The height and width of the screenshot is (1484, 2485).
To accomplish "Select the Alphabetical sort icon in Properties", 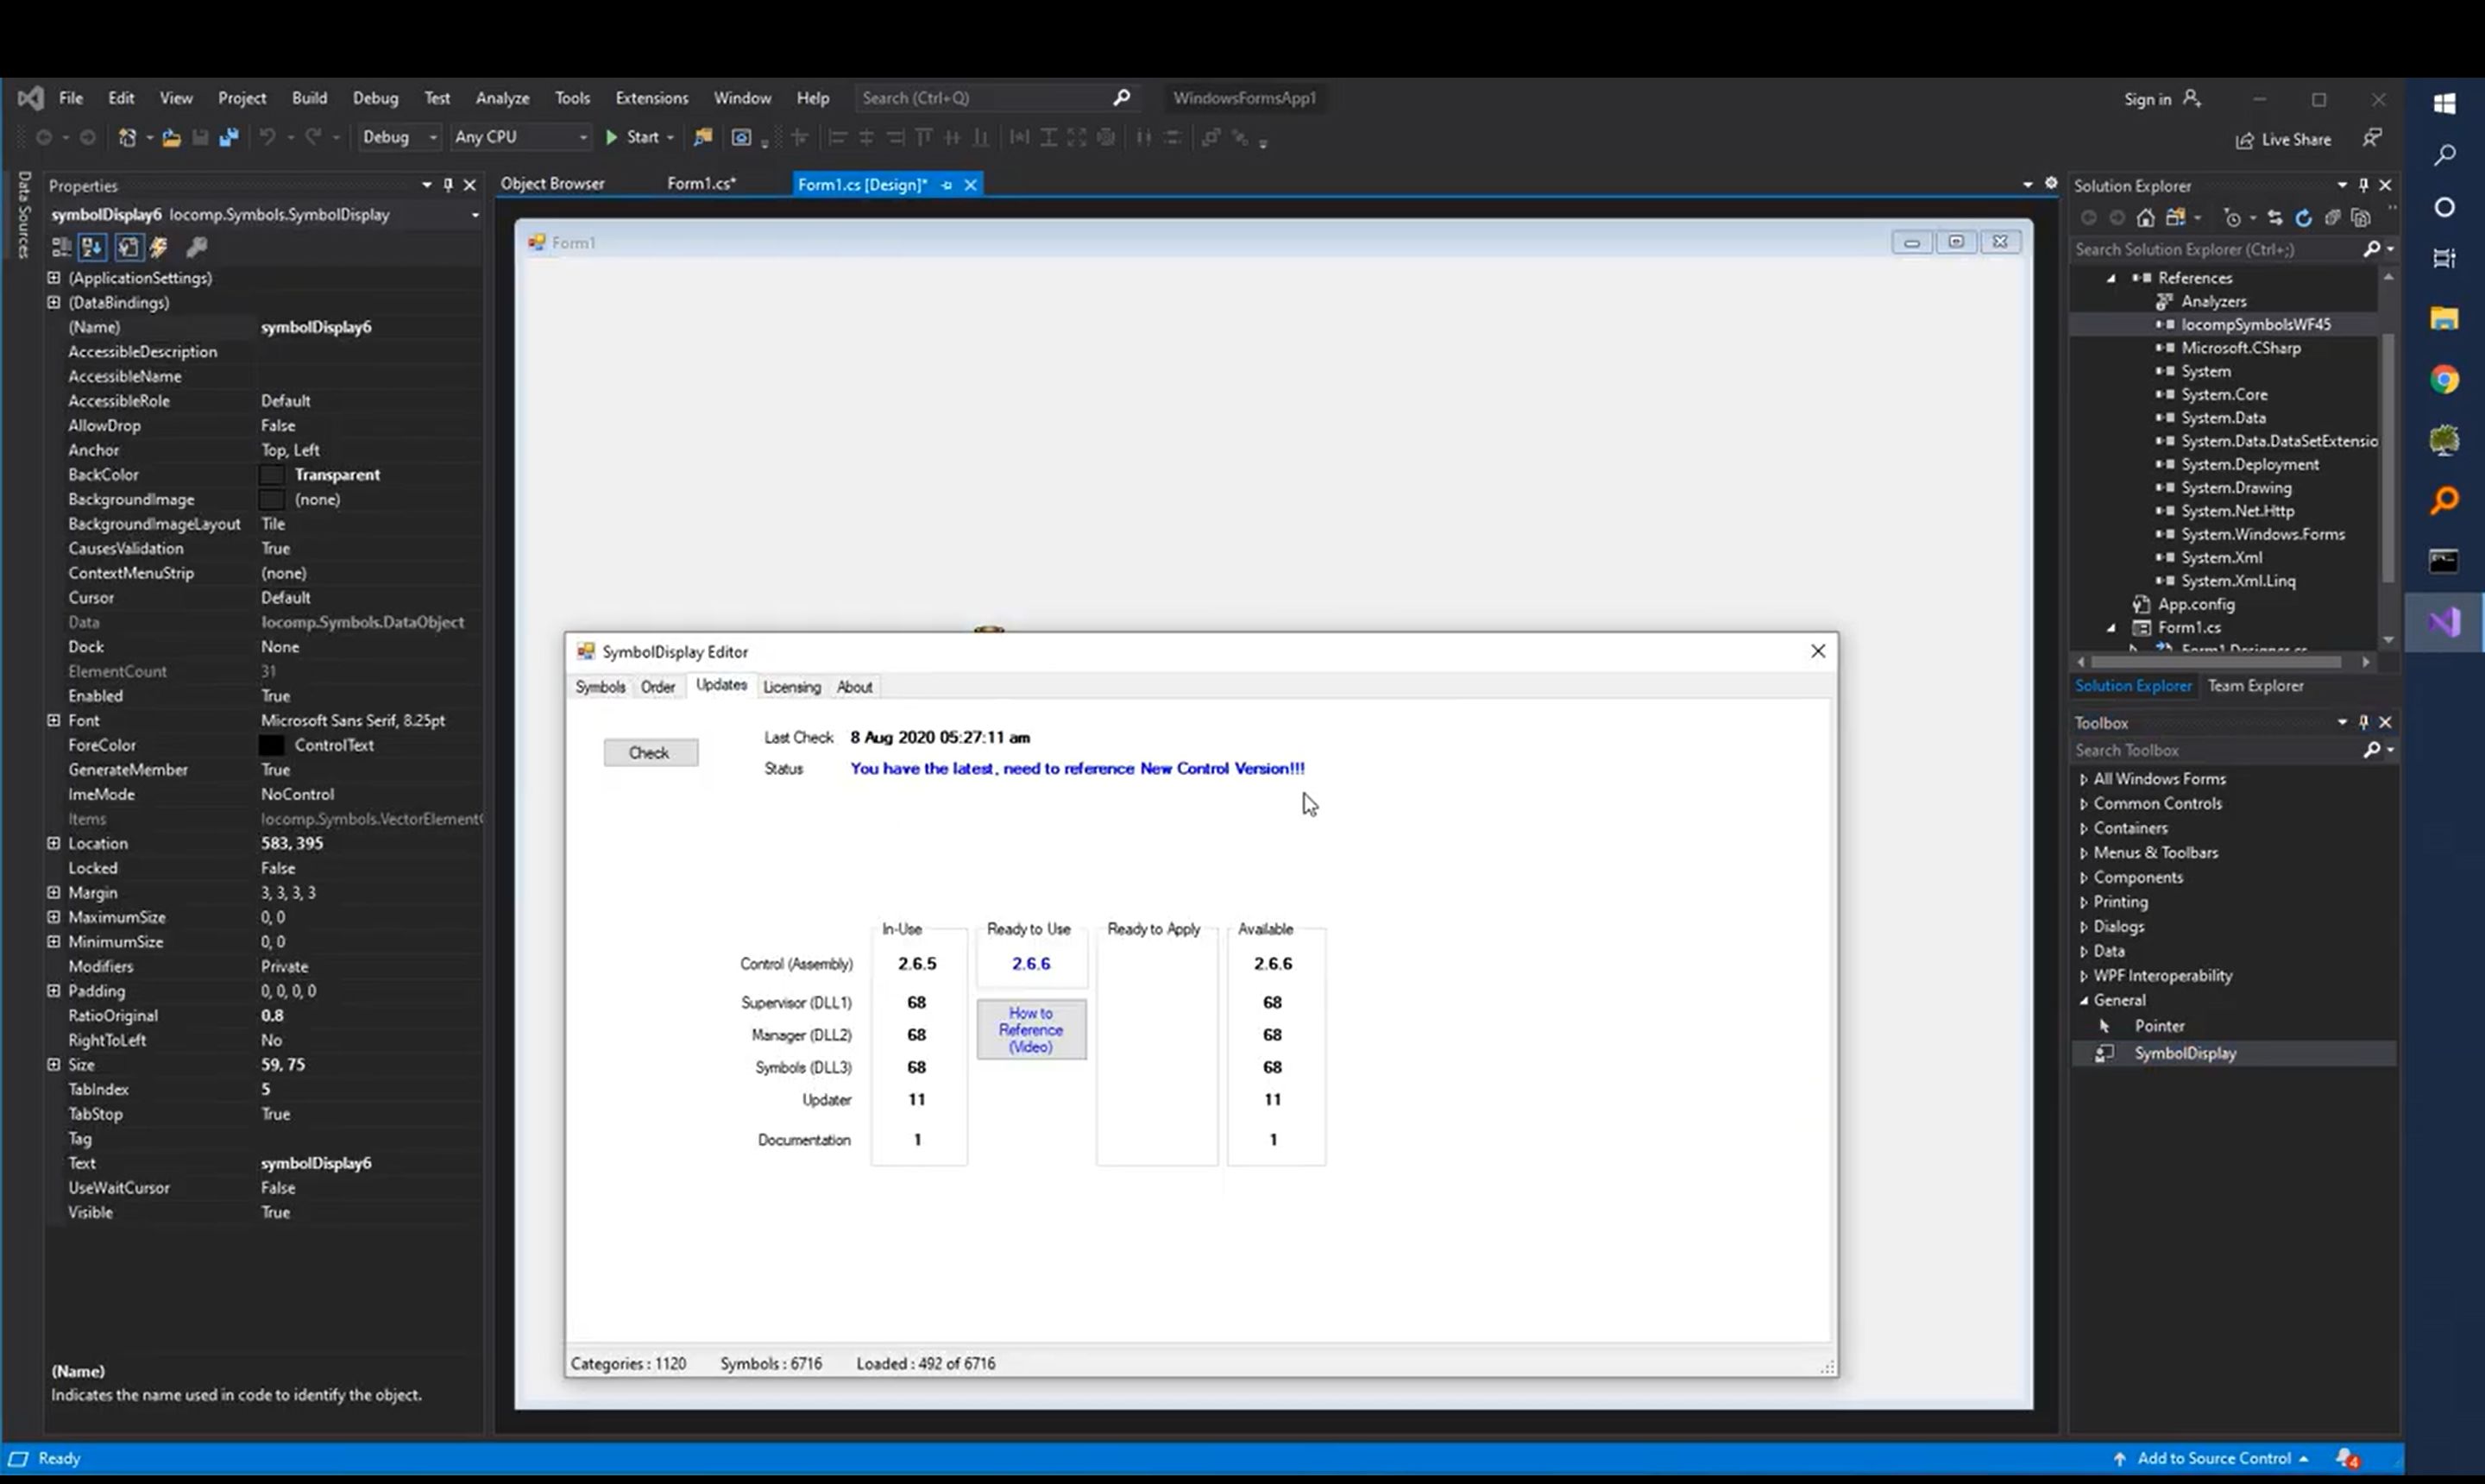I will point(92,247).
